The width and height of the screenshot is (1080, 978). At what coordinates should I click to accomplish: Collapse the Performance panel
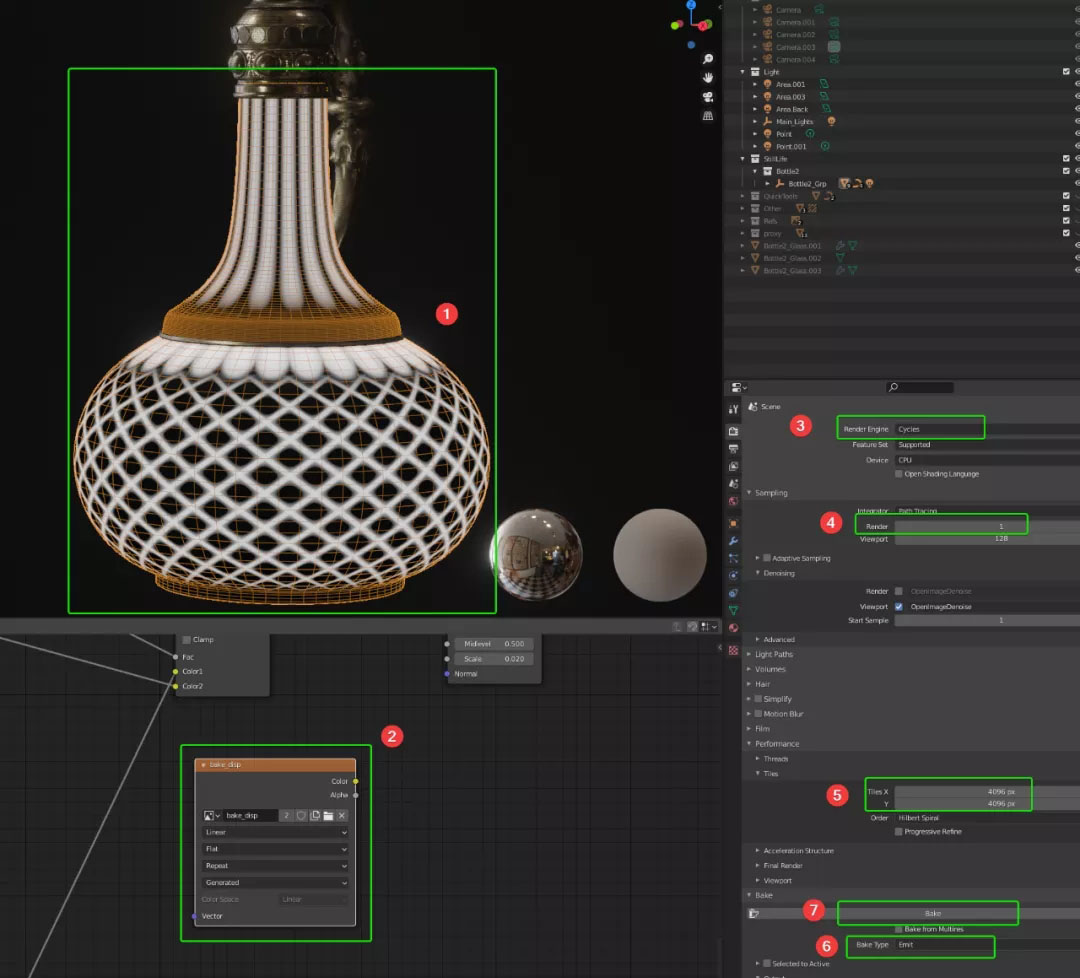click(749, 743)
